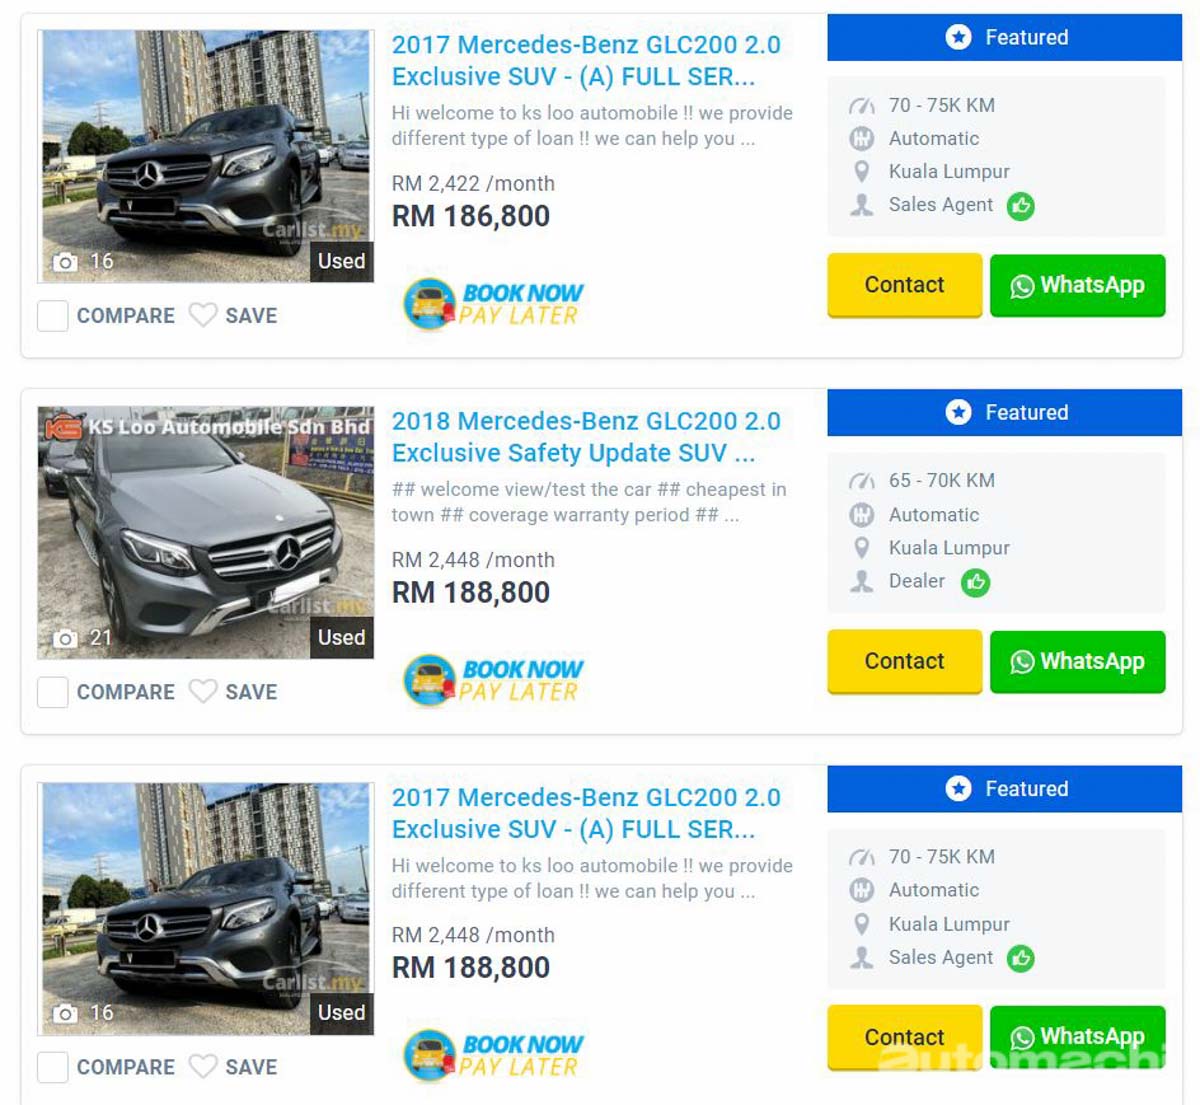Tick Compare checkbox on RM 188,800 2018 listing
The image size is (1200, 1105).
53,692
